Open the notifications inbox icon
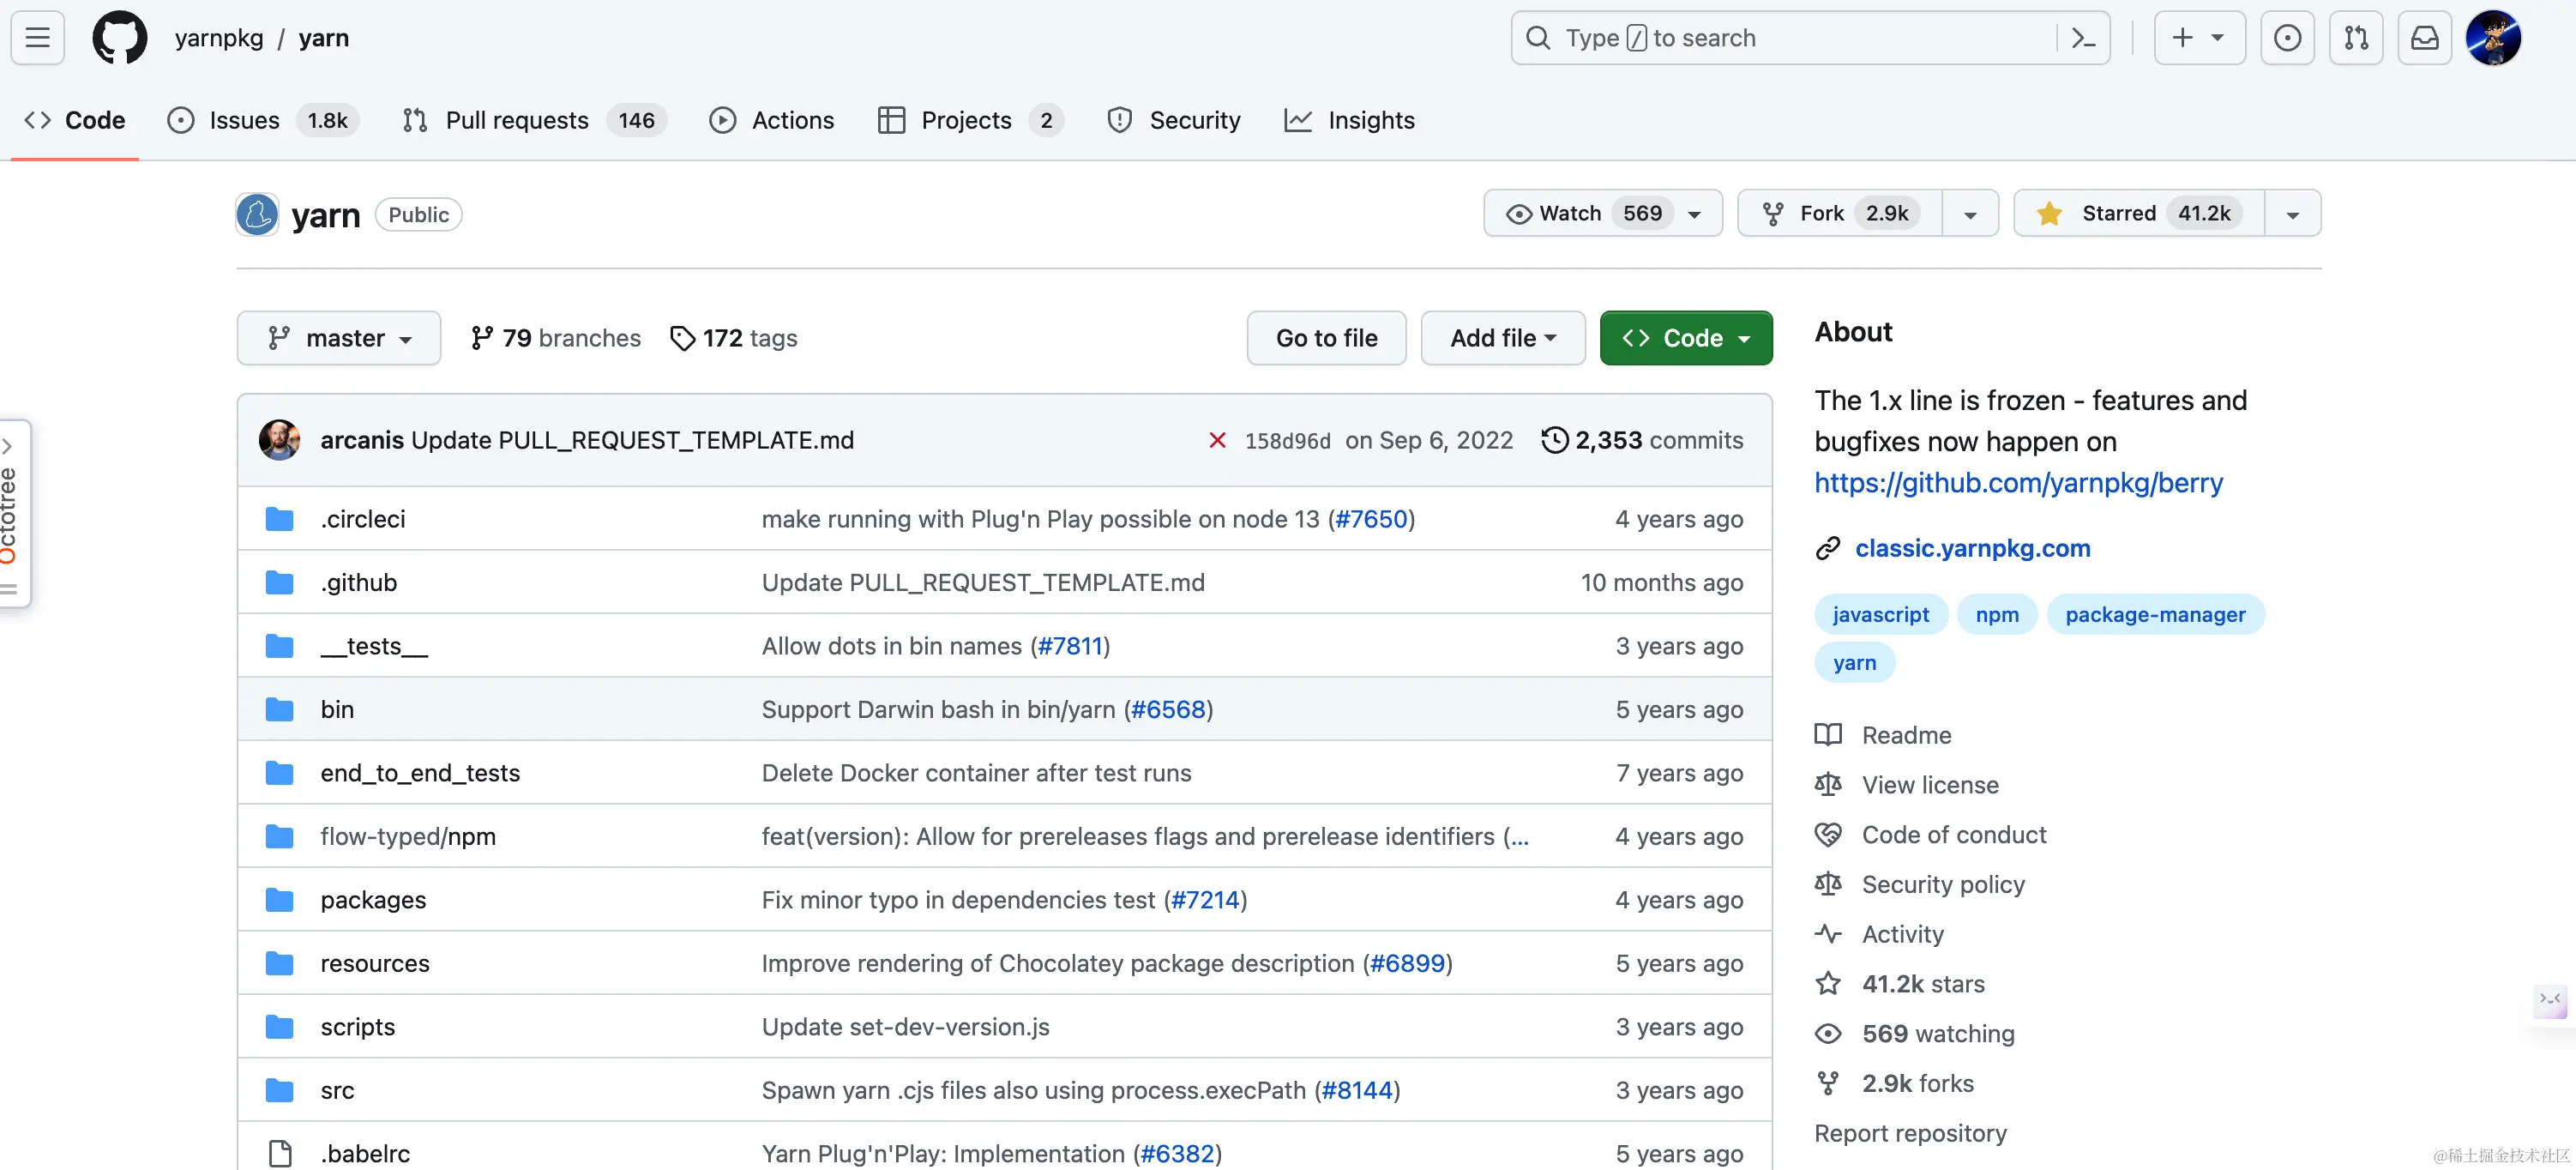 tap(2424, 38)
